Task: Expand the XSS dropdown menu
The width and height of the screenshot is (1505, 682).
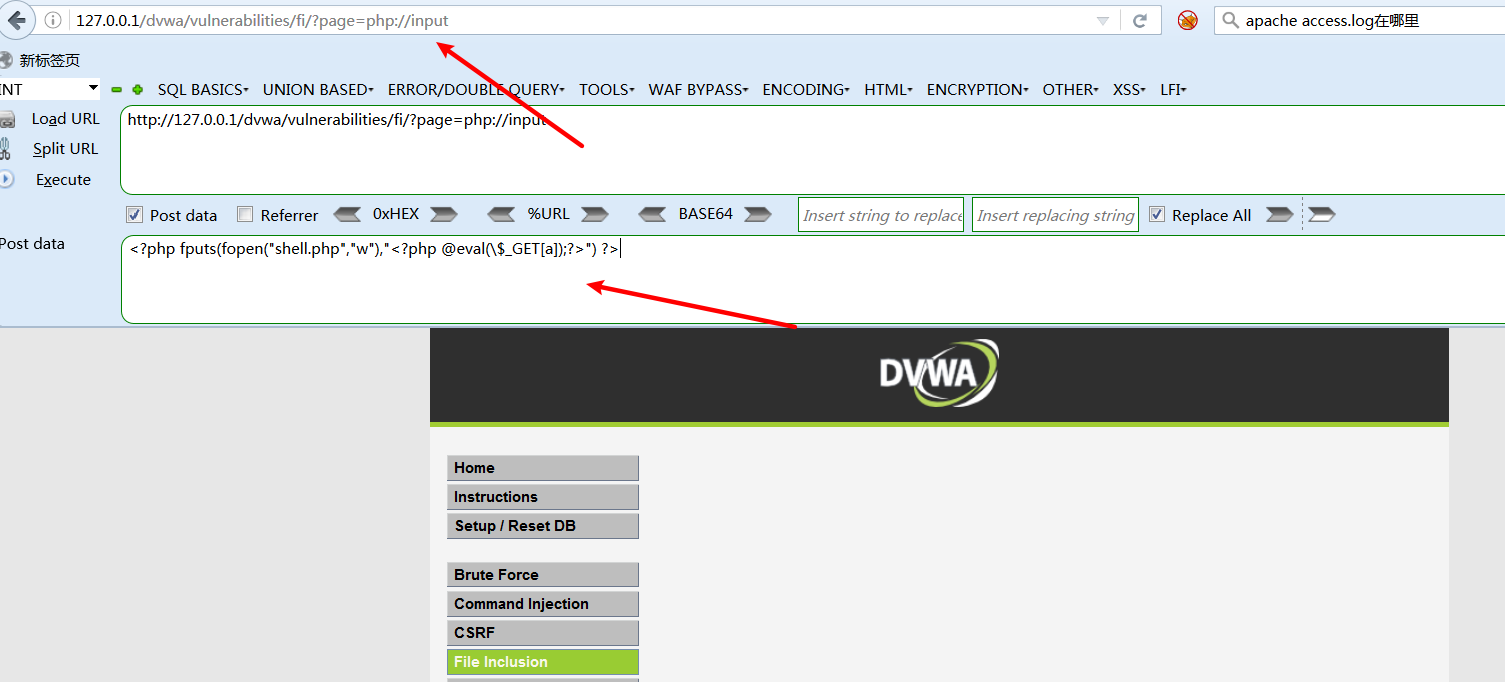Action: (1129, 90)
